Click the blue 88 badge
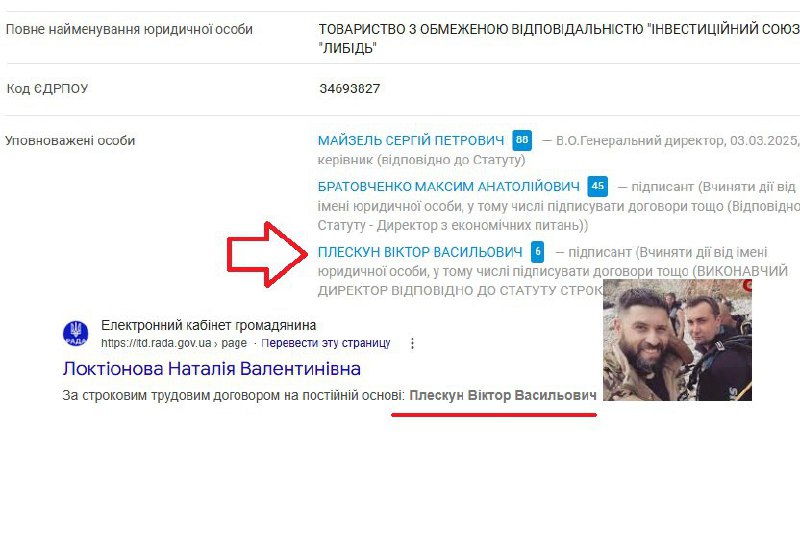Image resolution: width=800 pixels, height=553 pixels. click(x=522, y=140)
